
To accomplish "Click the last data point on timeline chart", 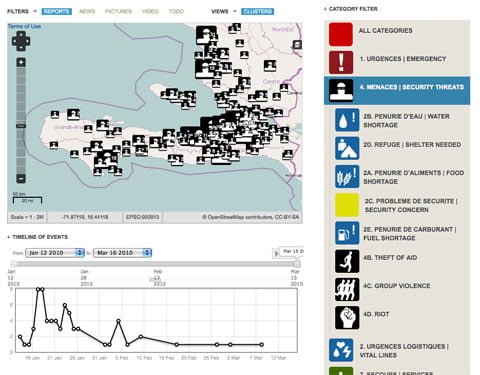I will click(262, 345).
